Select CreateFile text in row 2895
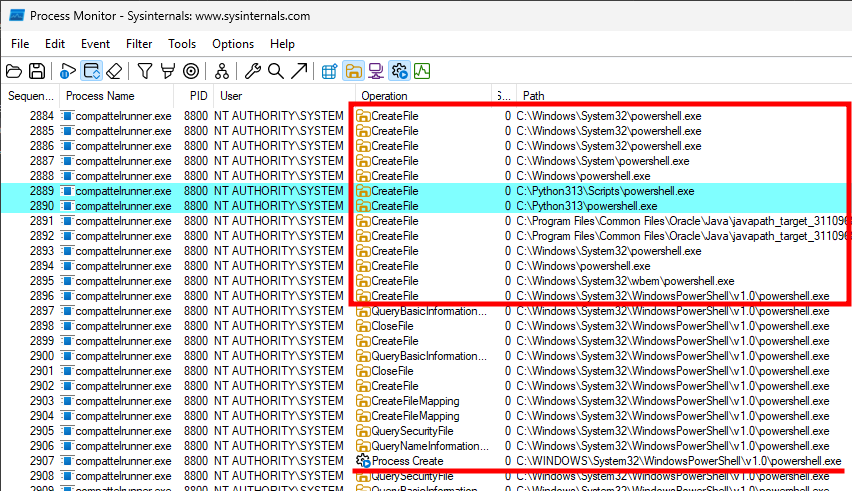Viewport: 852px width, 491px height. (394, 281)
